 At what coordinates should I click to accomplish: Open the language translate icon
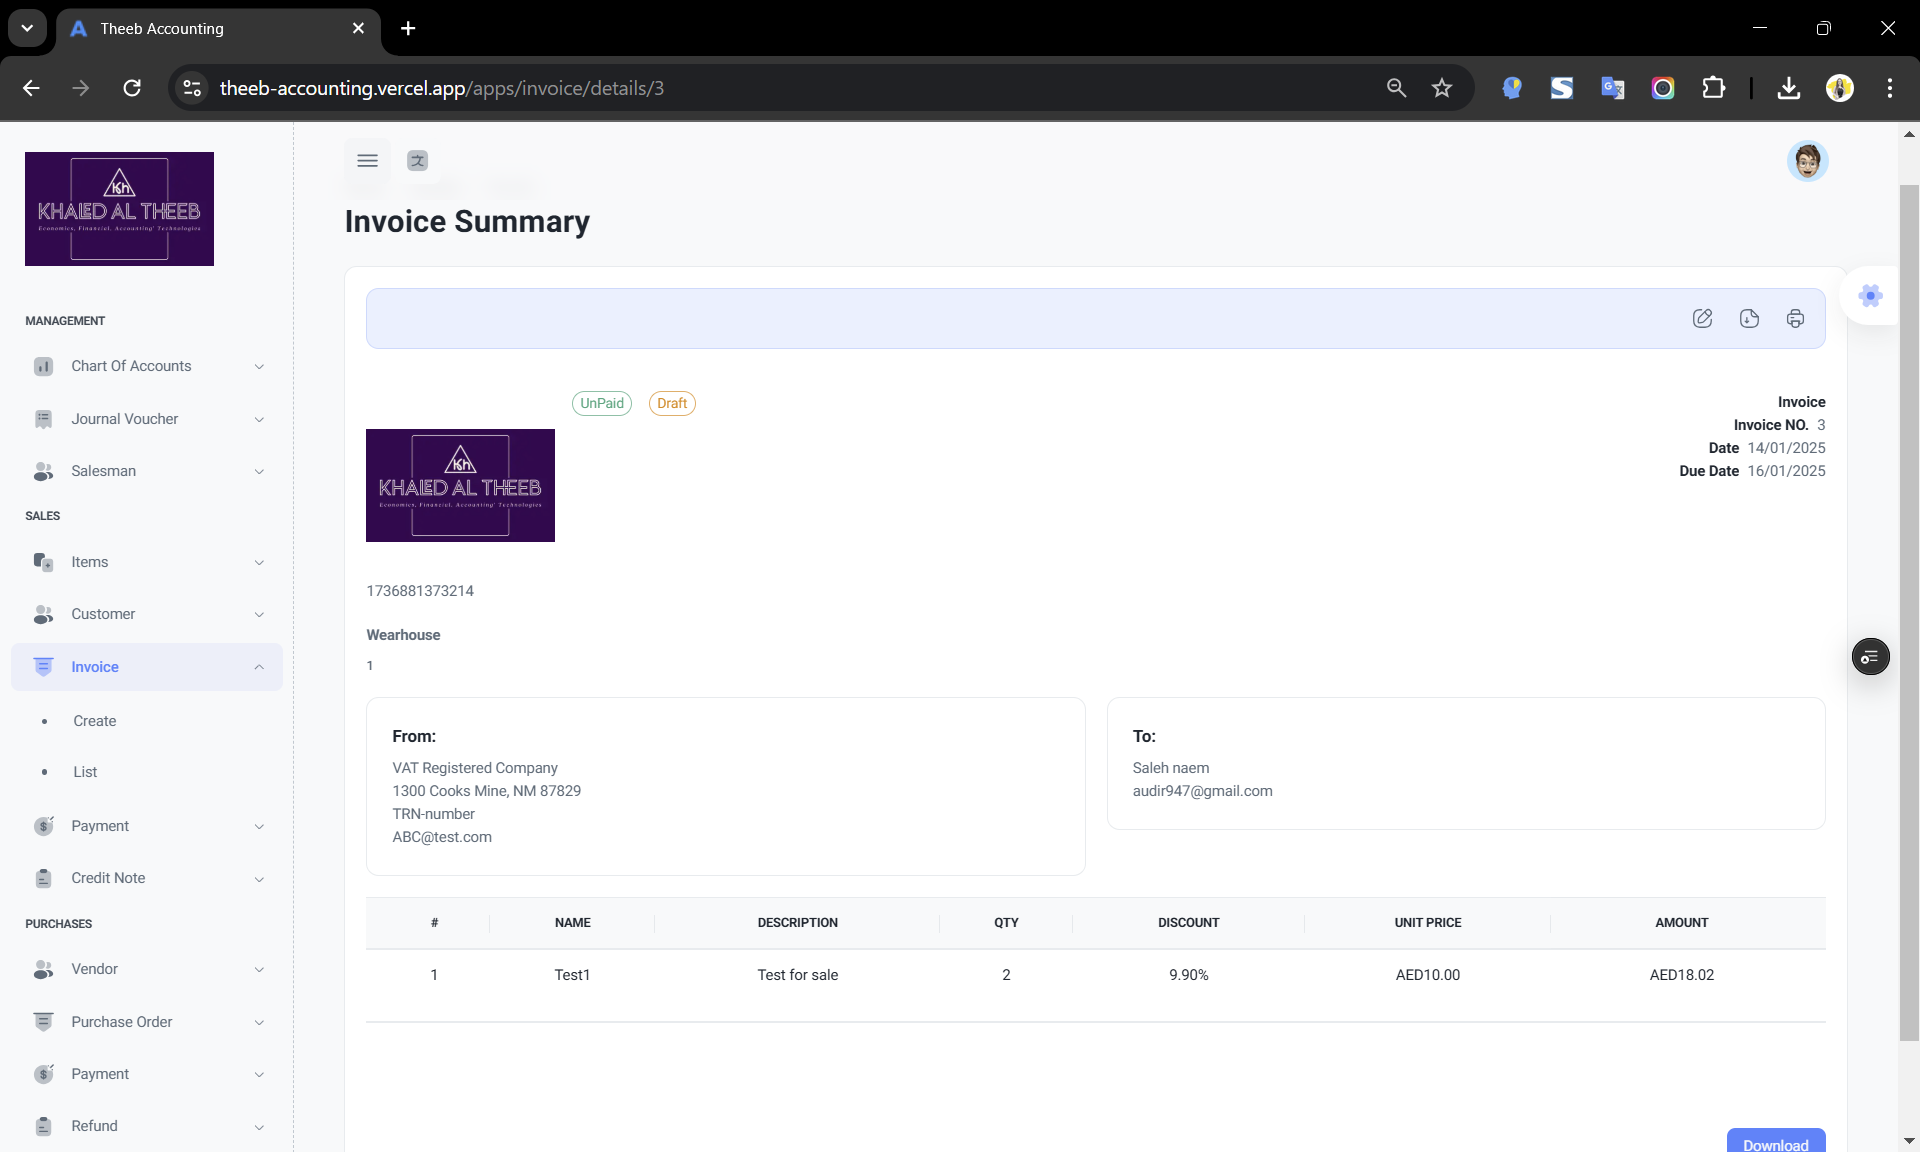417,161
